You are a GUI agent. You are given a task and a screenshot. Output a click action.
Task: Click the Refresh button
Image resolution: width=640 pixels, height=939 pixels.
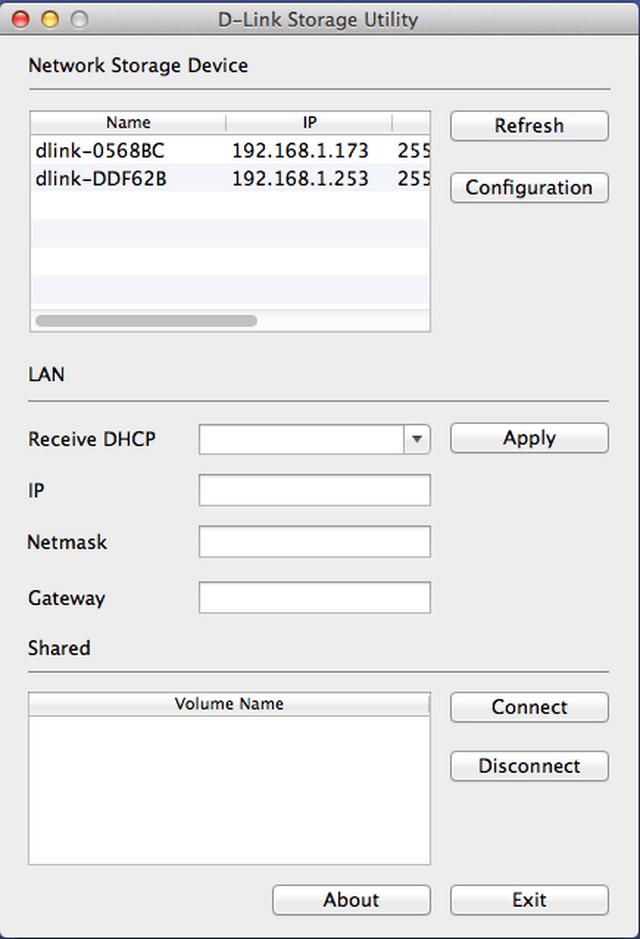click(x=529, y=126)
